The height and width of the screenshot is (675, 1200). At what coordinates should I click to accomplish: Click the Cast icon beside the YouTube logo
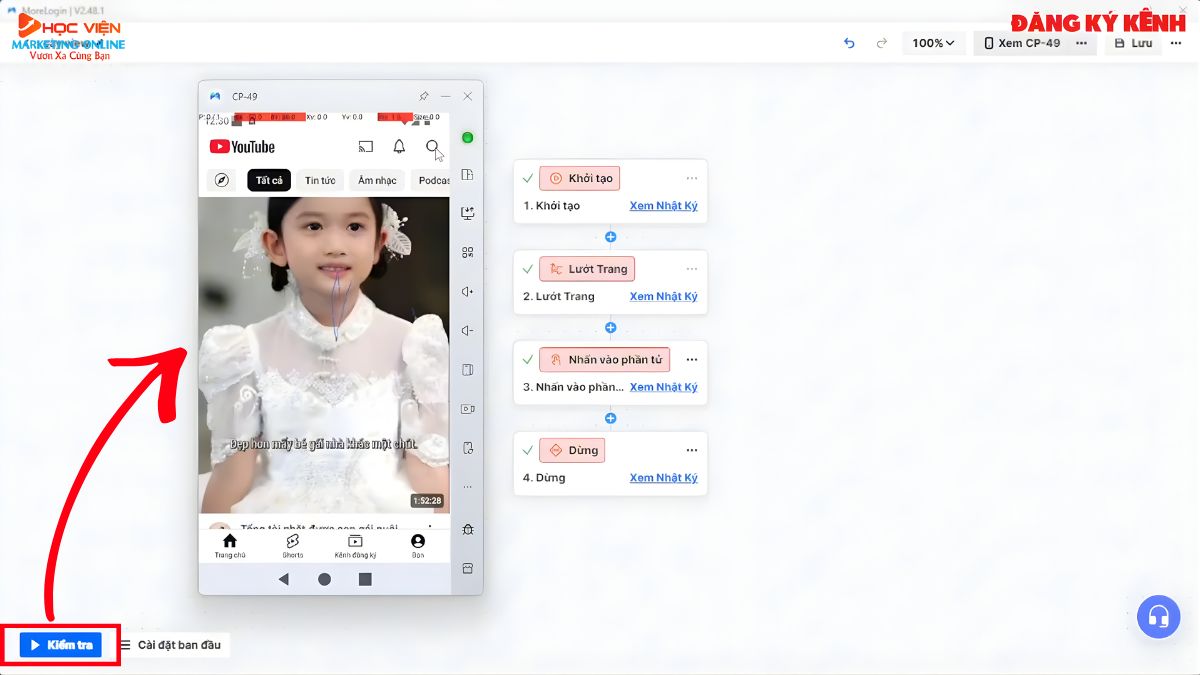(366, 146)
